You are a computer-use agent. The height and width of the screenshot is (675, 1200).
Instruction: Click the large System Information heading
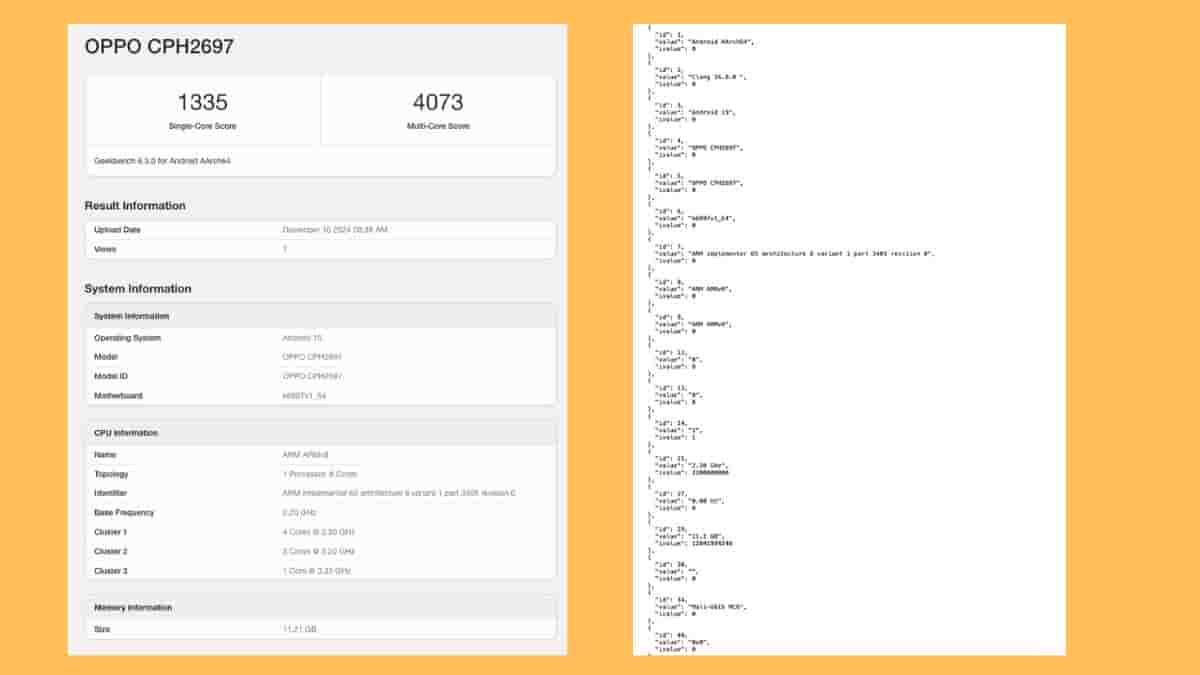pos(137,289)
